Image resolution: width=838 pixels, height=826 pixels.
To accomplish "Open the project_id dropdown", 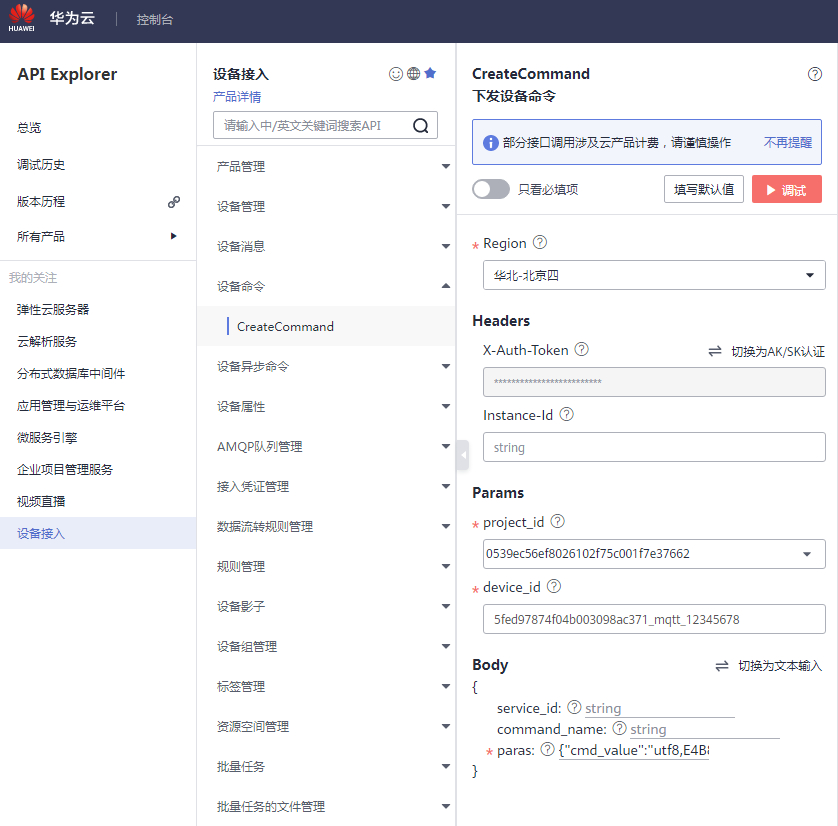I will [654, 554].
